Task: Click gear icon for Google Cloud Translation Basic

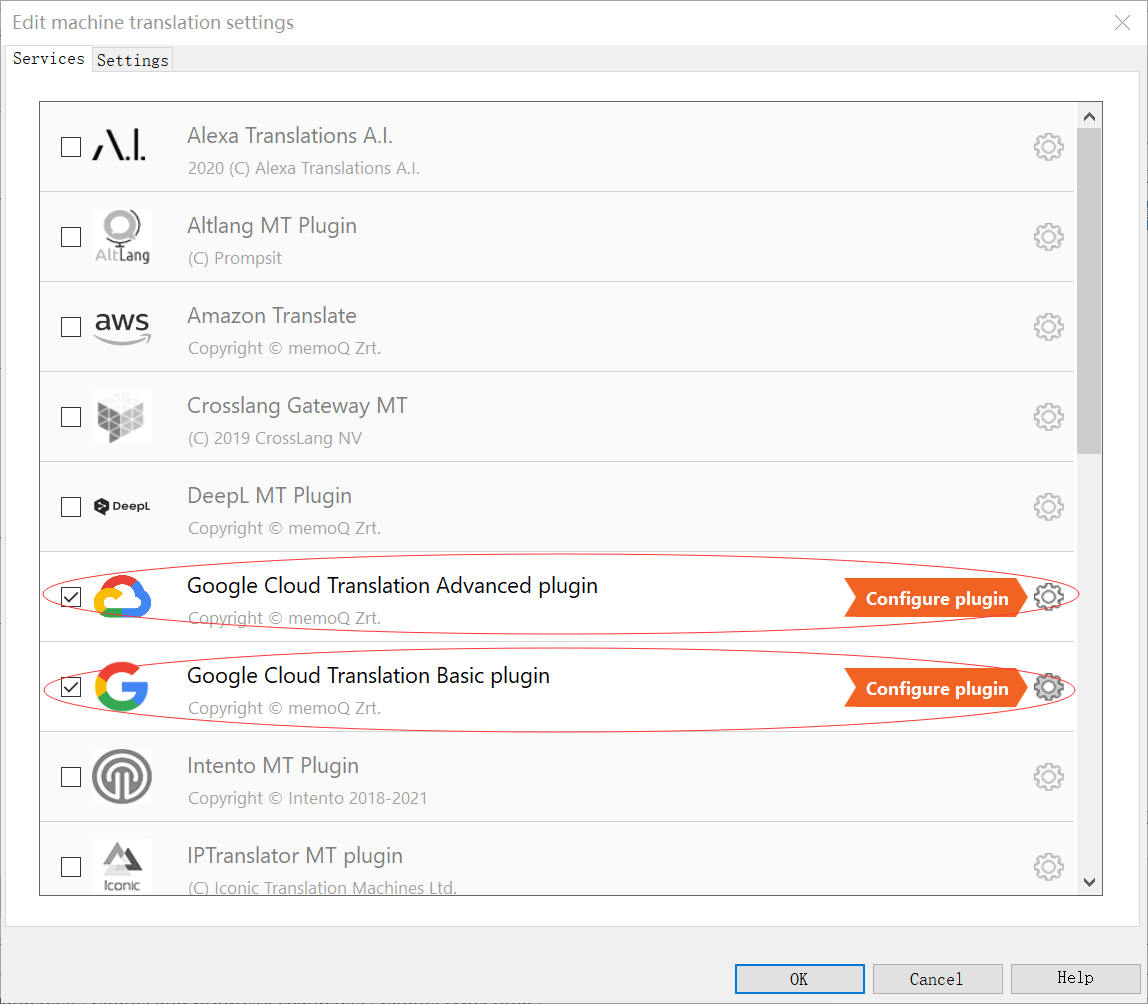Action: click(x=1047, y=687)
